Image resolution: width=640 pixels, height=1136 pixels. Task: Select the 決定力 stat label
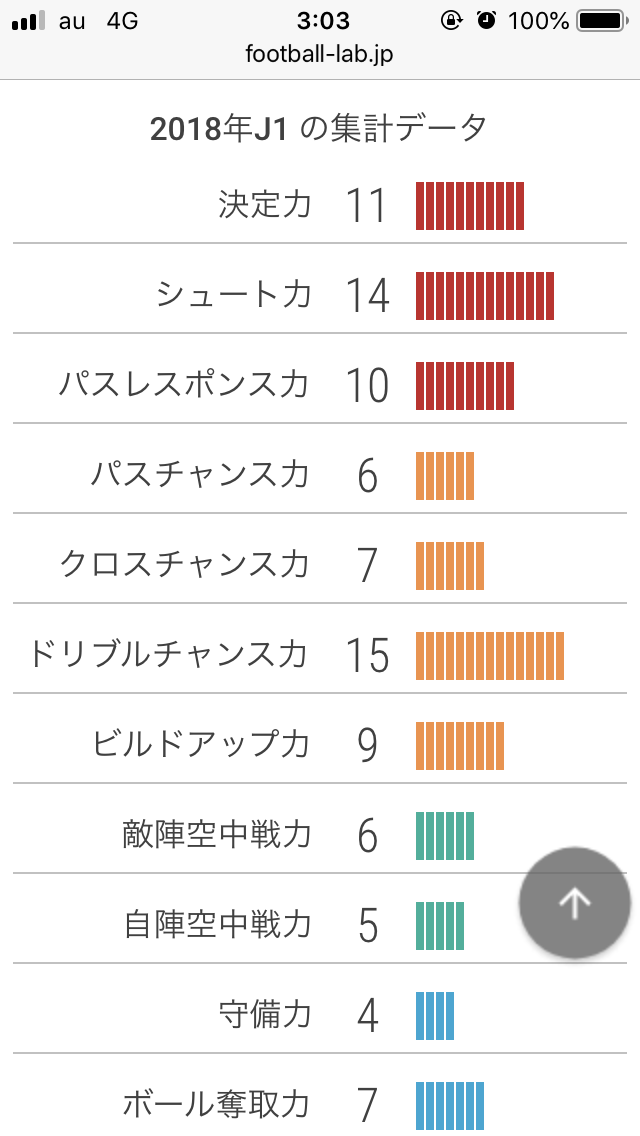pyautogui.click(x=265, y=205)
